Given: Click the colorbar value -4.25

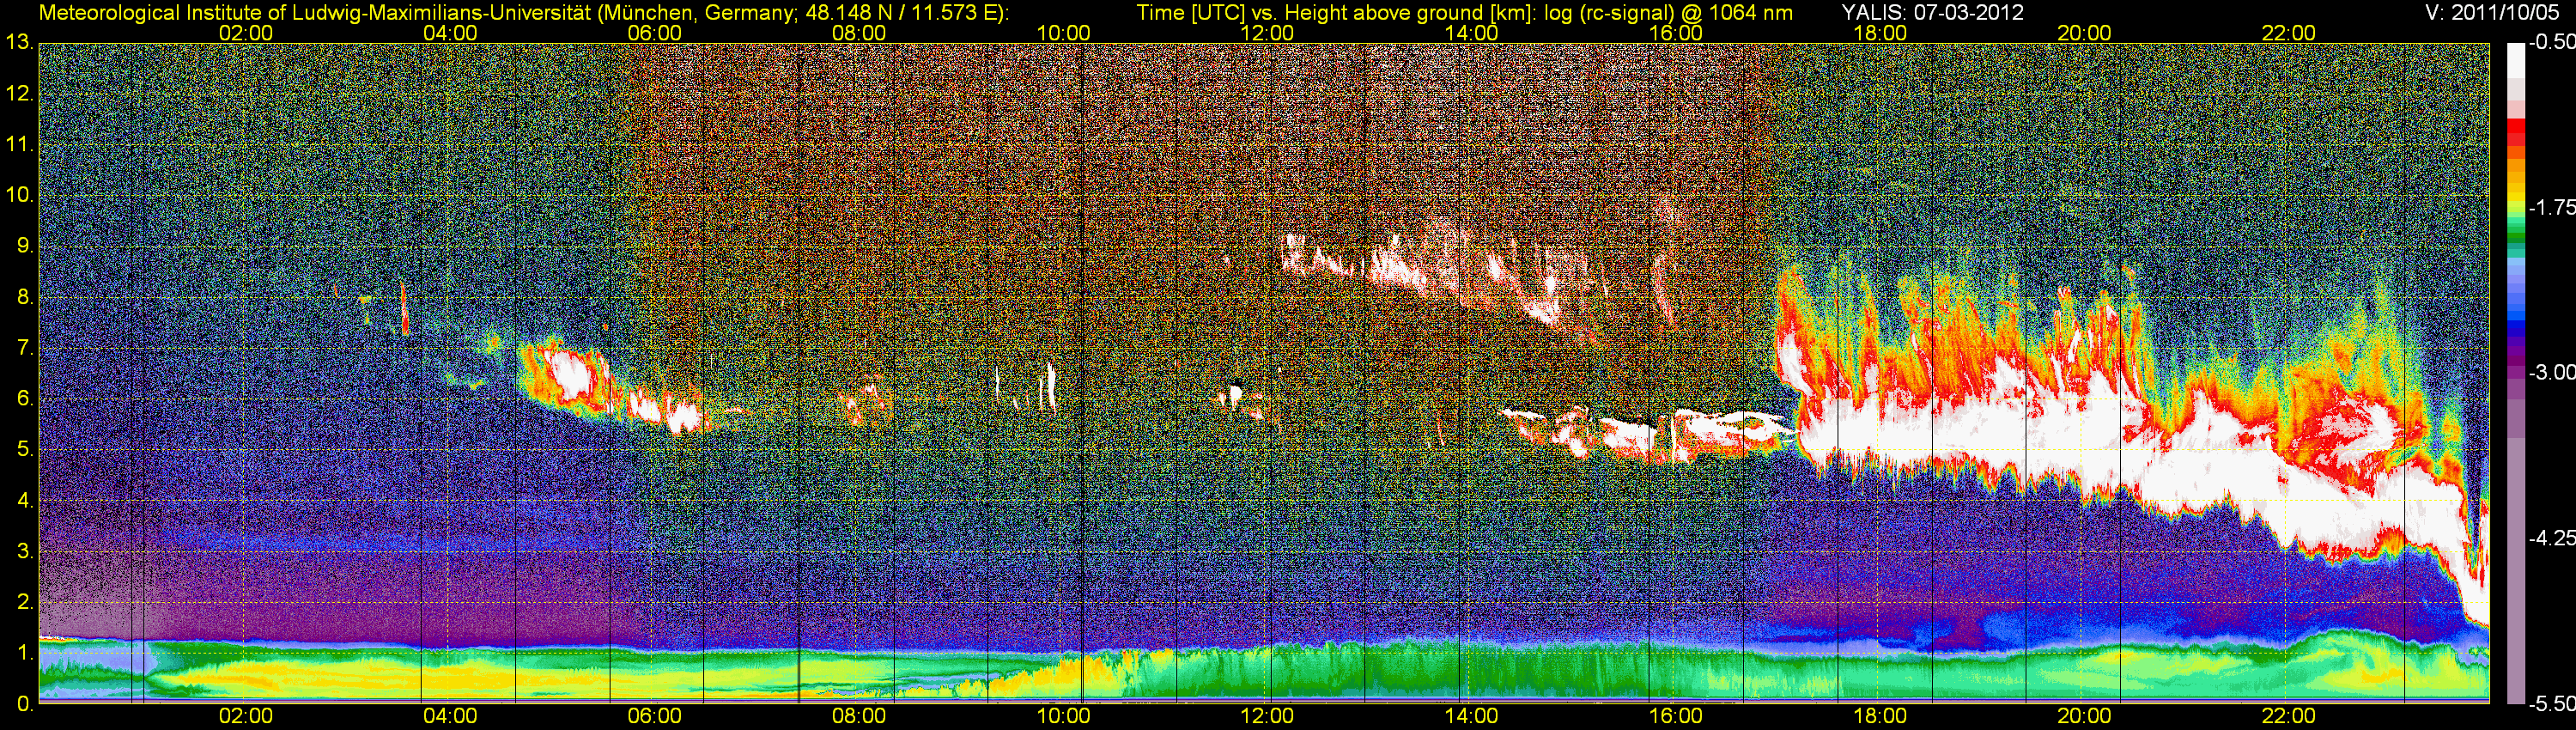Looking at the screenshot, I should [x=2552, y=538].
